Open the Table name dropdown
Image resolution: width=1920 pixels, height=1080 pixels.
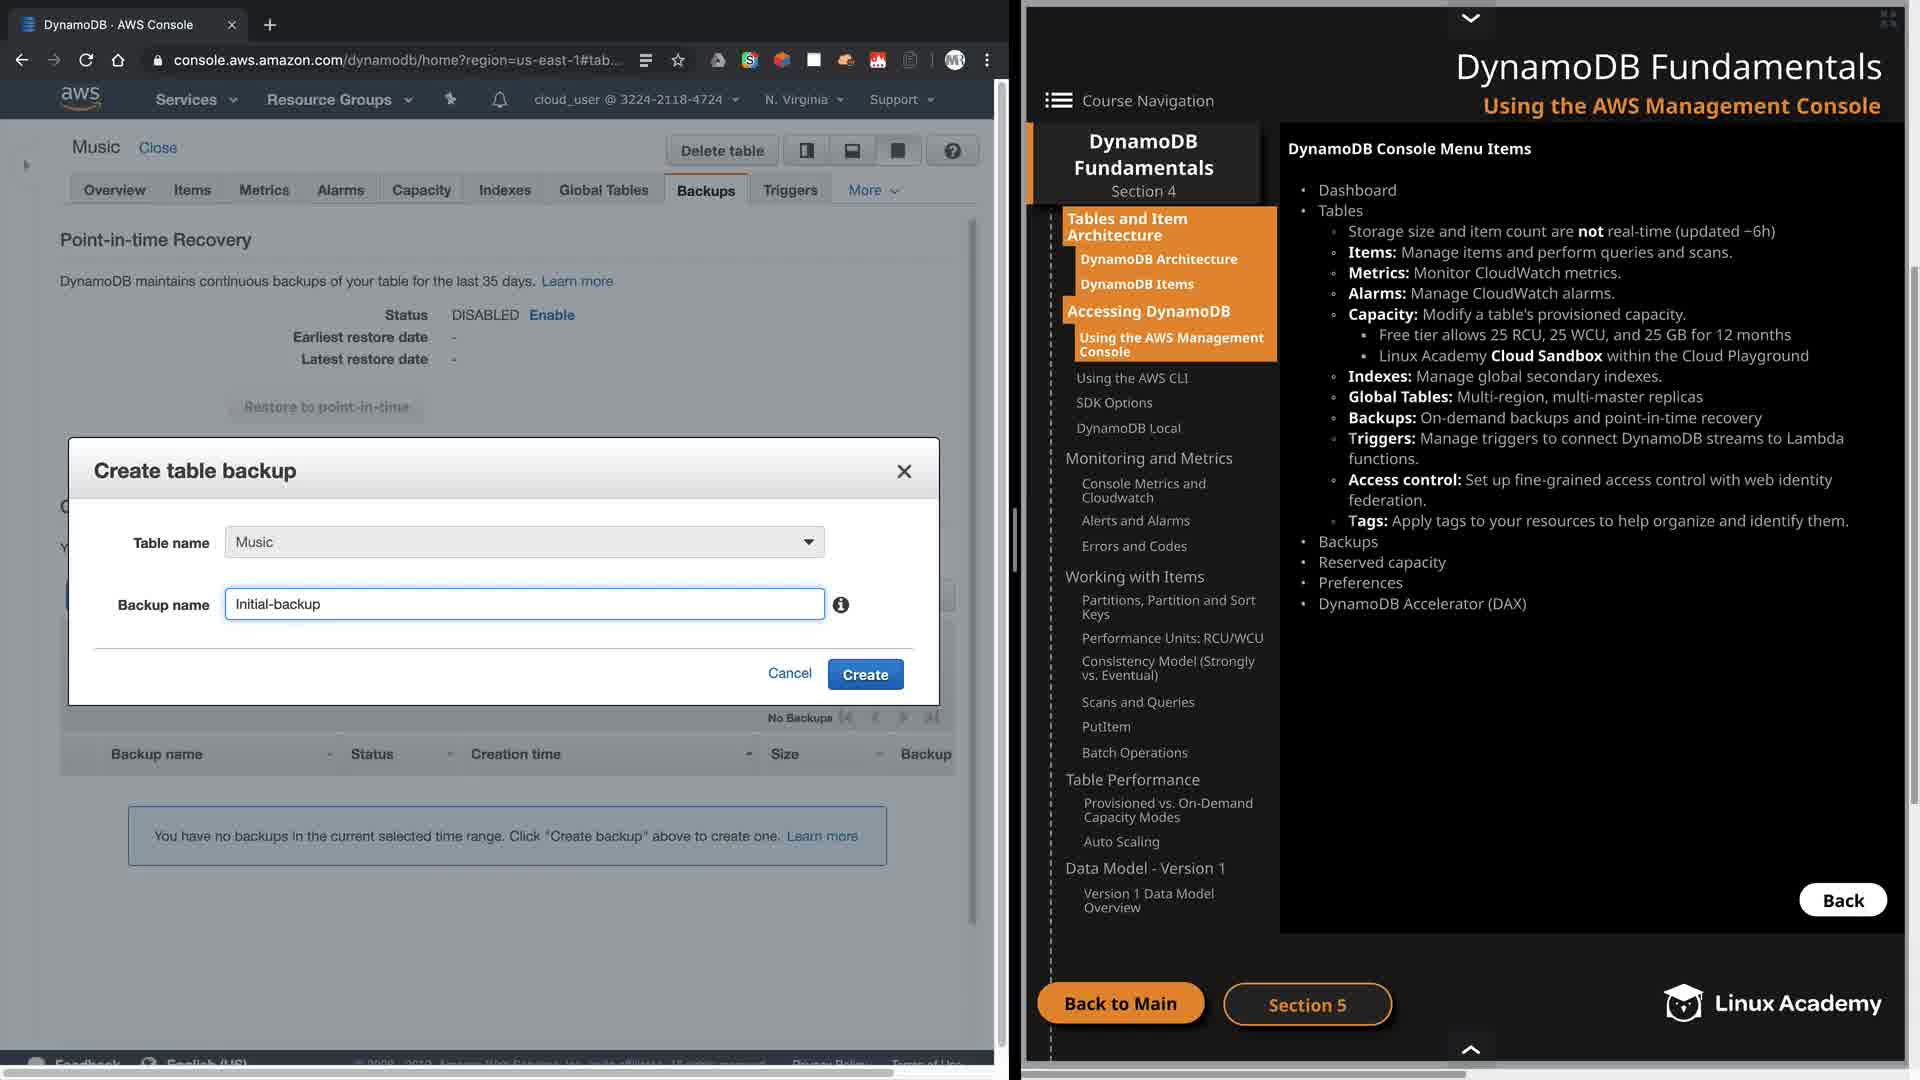click(524, 542)
